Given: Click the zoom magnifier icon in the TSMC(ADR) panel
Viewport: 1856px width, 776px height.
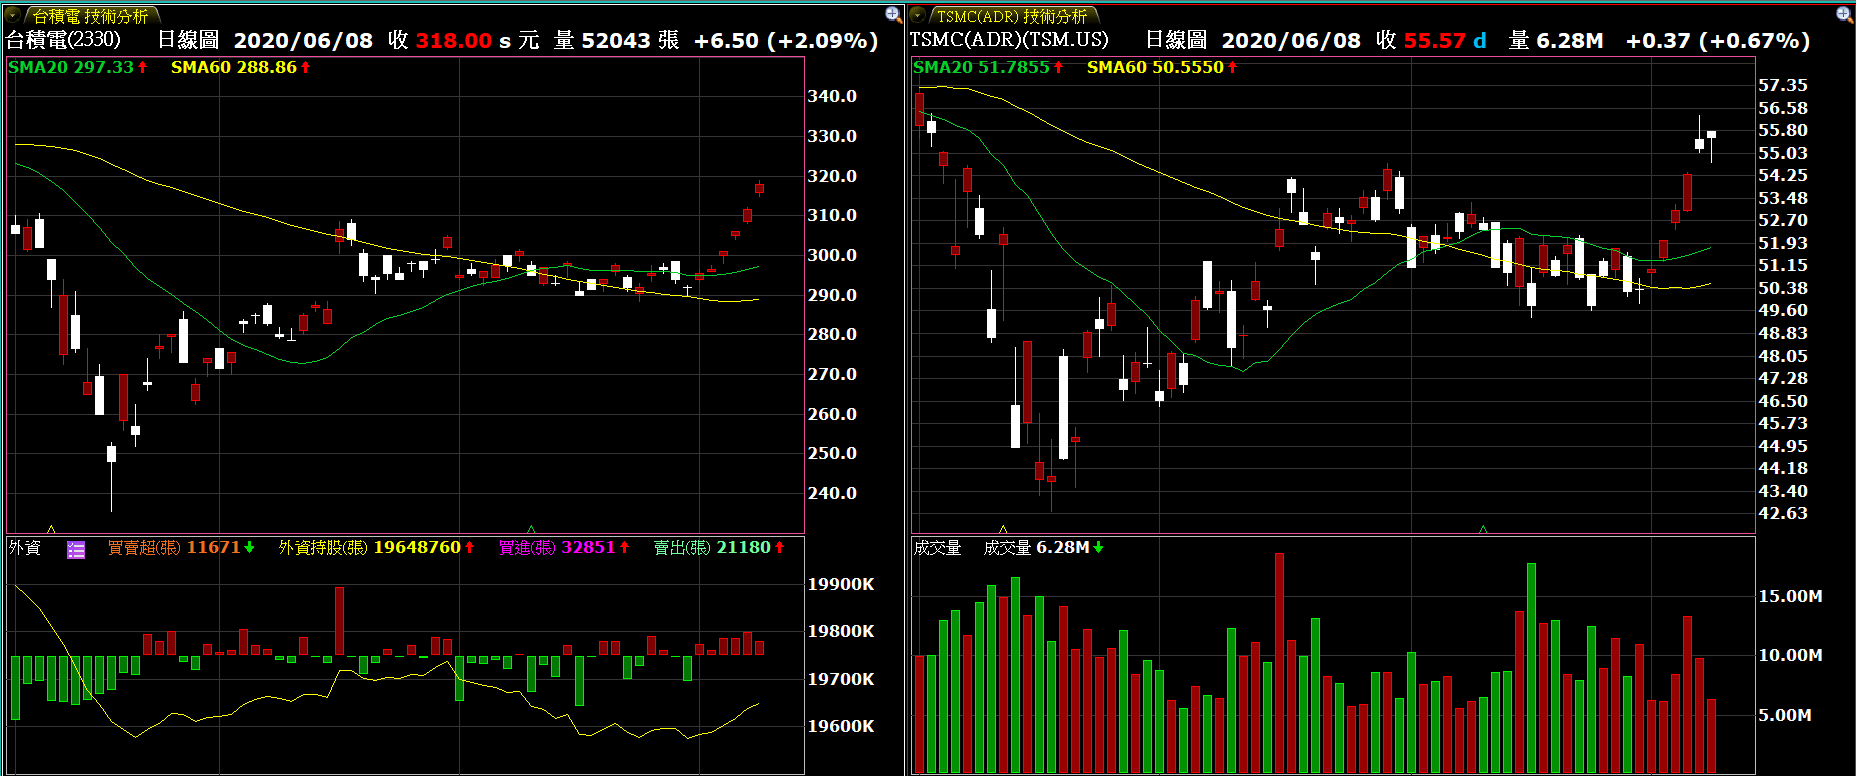Looking at the screenshot, I should tap(1844, 14).
